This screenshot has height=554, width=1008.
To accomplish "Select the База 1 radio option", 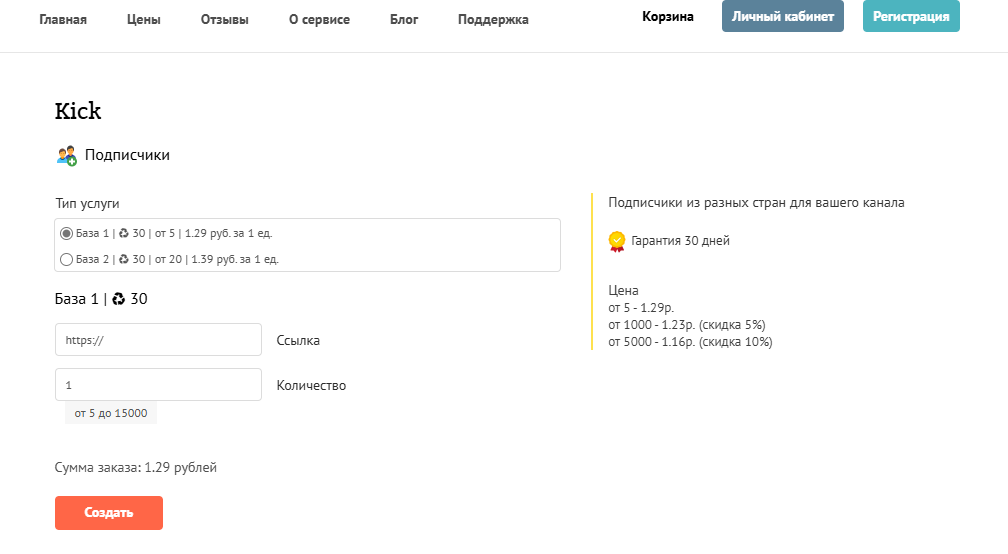I will pos(66,233).
